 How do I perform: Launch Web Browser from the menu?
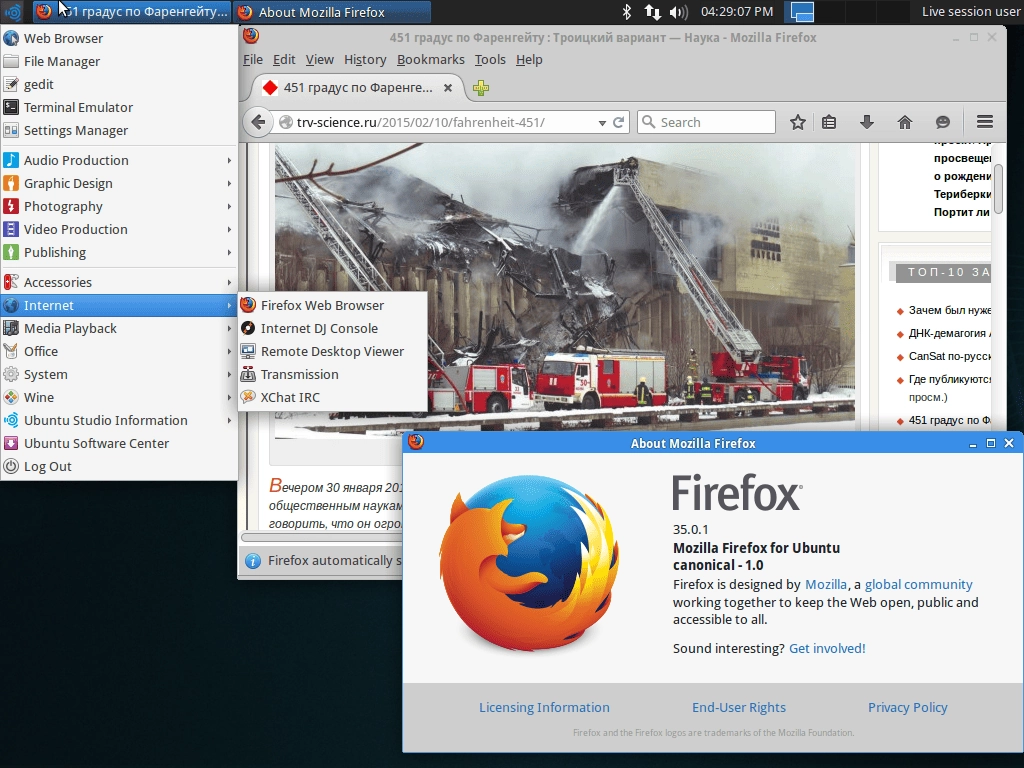pyautogui.click(x=119, y=38)
